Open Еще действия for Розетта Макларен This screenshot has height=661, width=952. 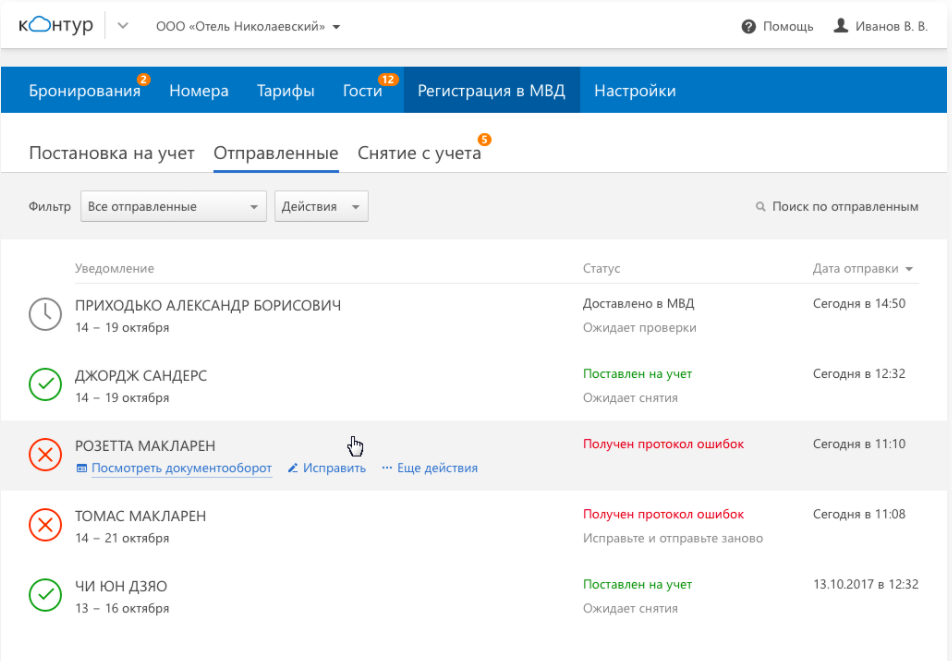pyautogui.click(x=437, y=469)
